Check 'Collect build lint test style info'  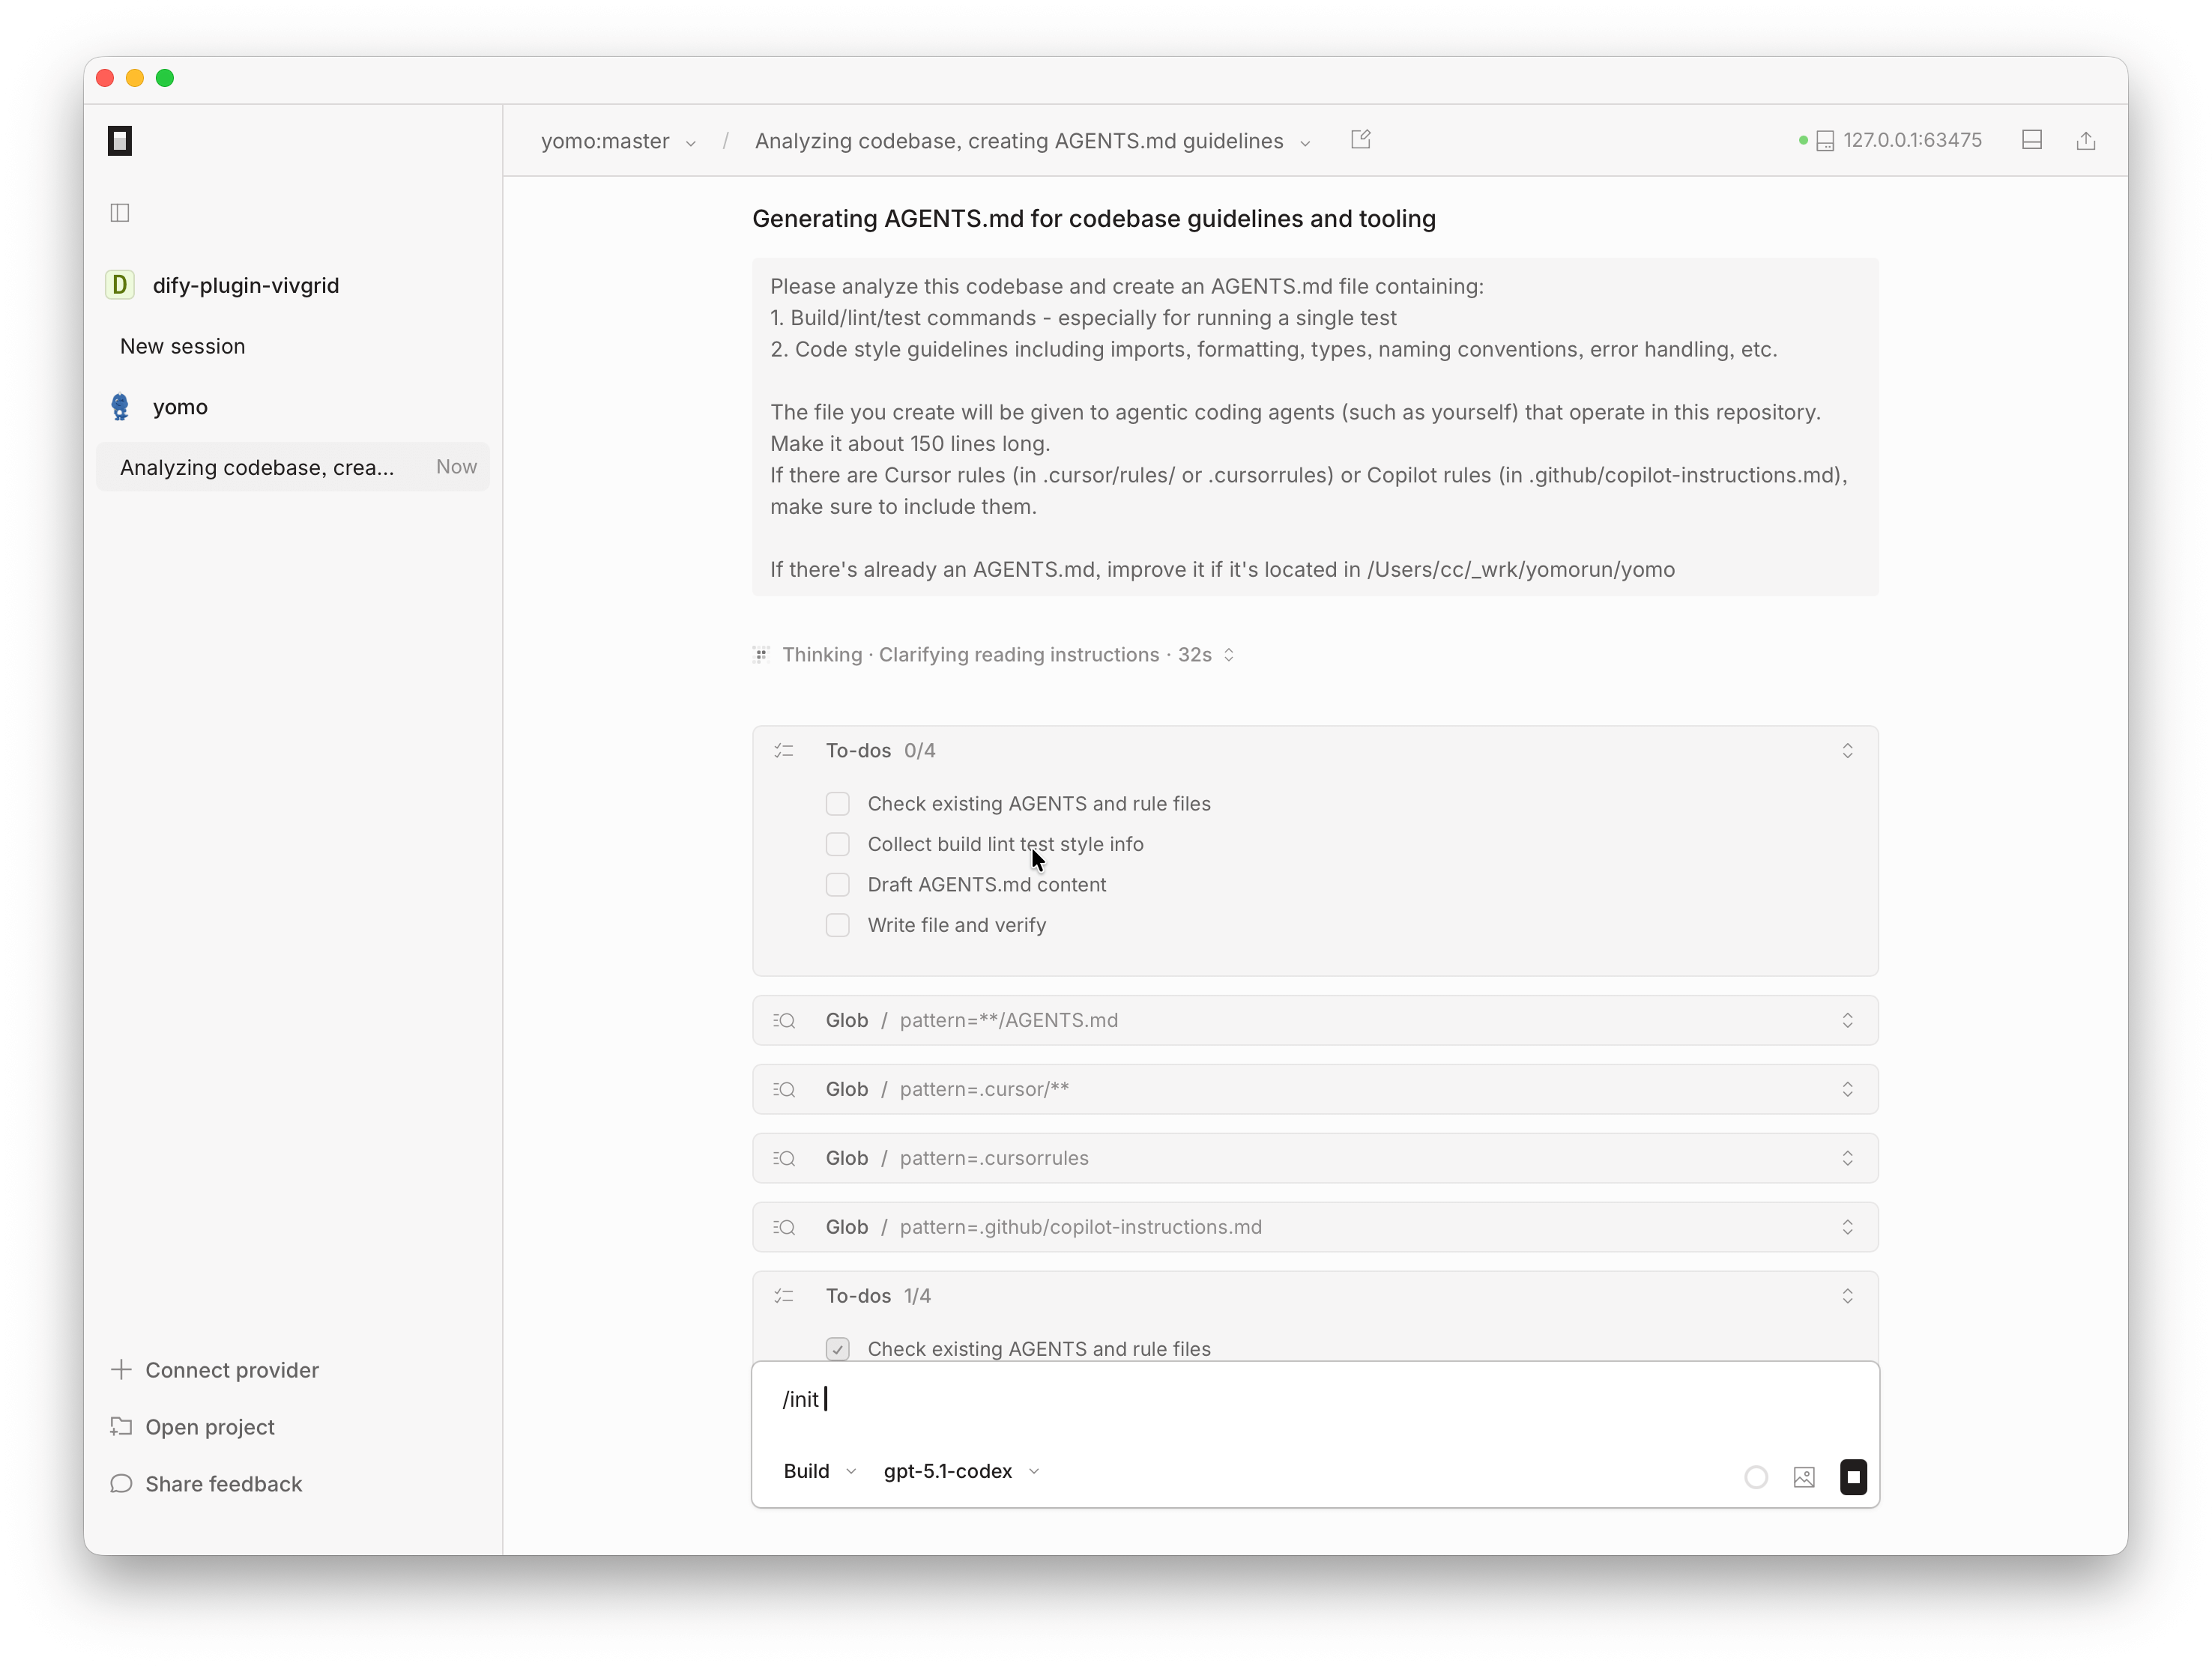[x=837, y=844]
